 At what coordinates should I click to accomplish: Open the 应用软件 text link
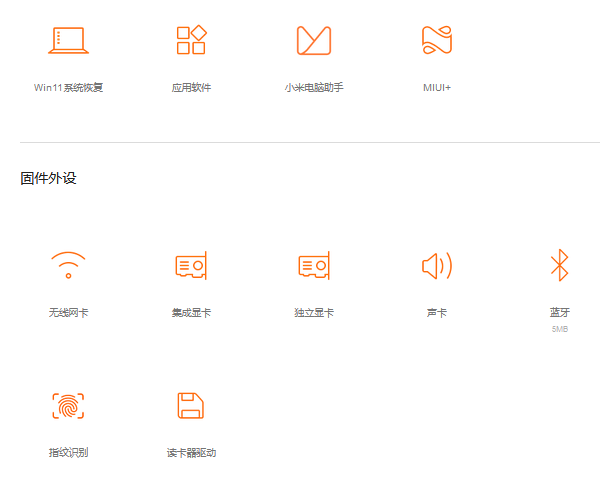(191, 88)
